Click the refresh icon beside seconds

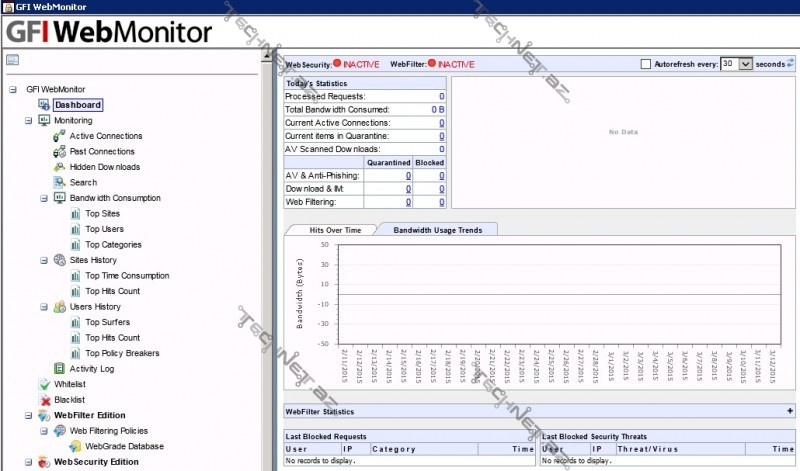791,64
